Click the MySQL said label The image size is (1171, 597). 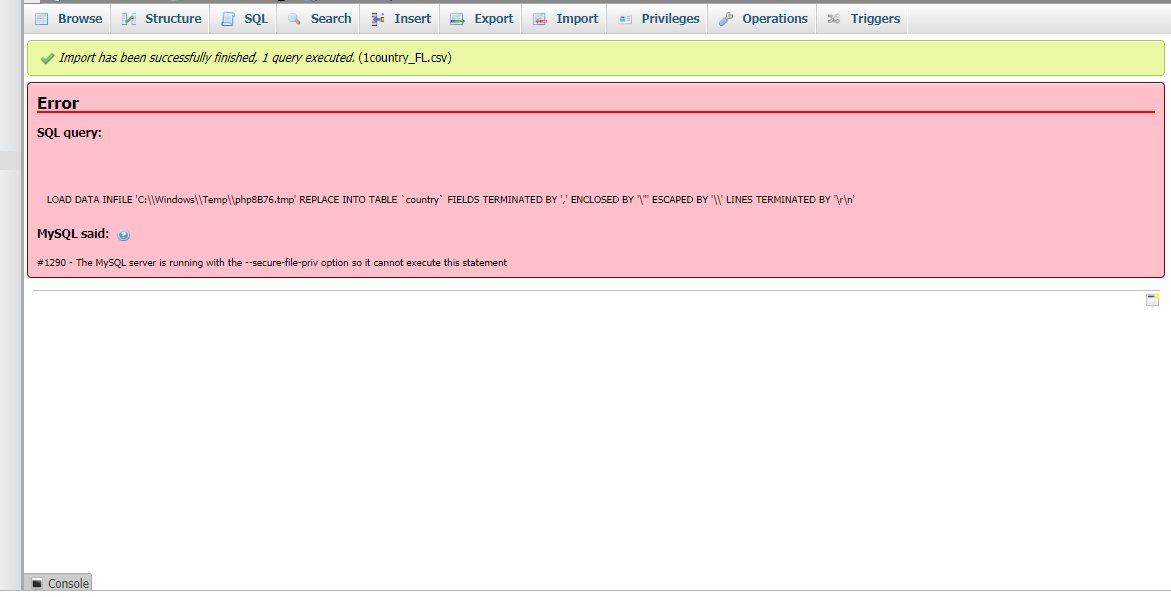[x=72, y=234]
